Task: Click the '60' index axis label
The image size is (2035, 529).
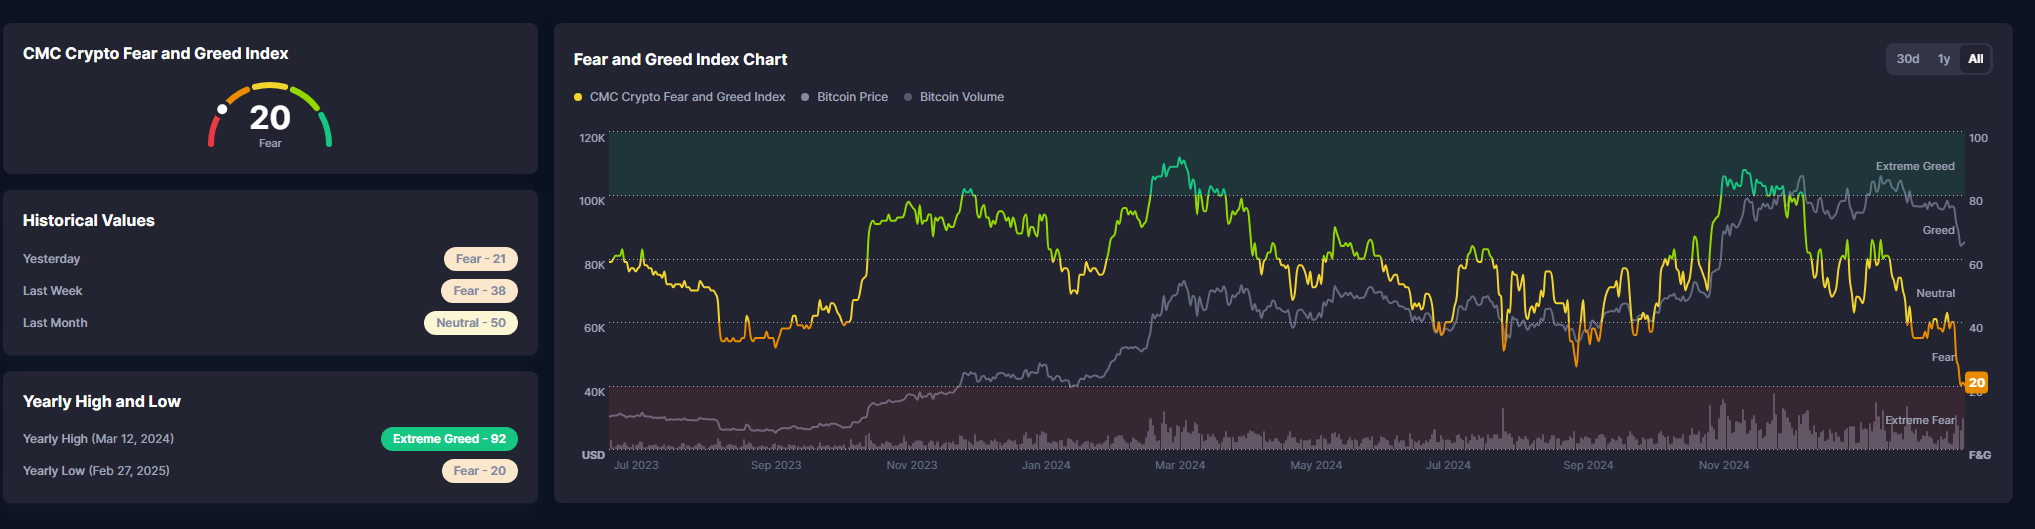Action: pyautogui.click(x=1976, y=265)
